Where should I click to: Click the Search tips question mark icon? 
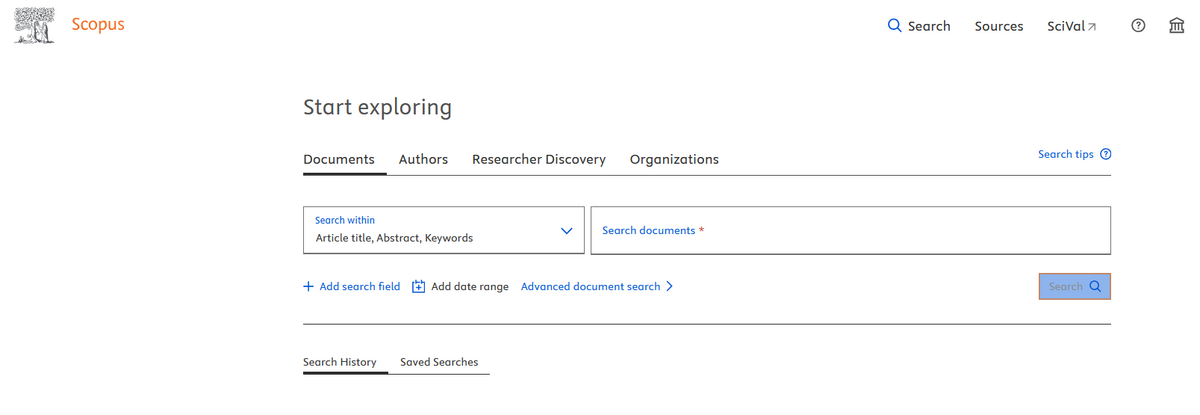click(x=1105, y=154)
